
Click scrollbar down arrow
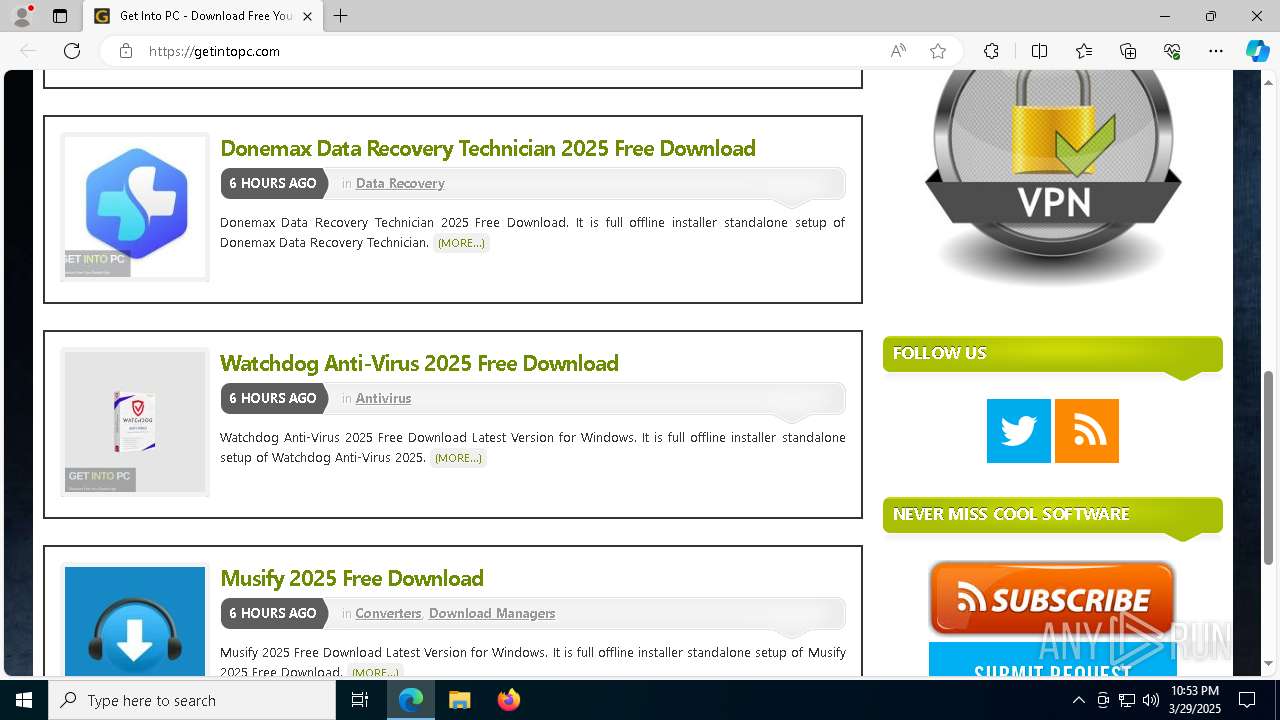point(1269,663)
